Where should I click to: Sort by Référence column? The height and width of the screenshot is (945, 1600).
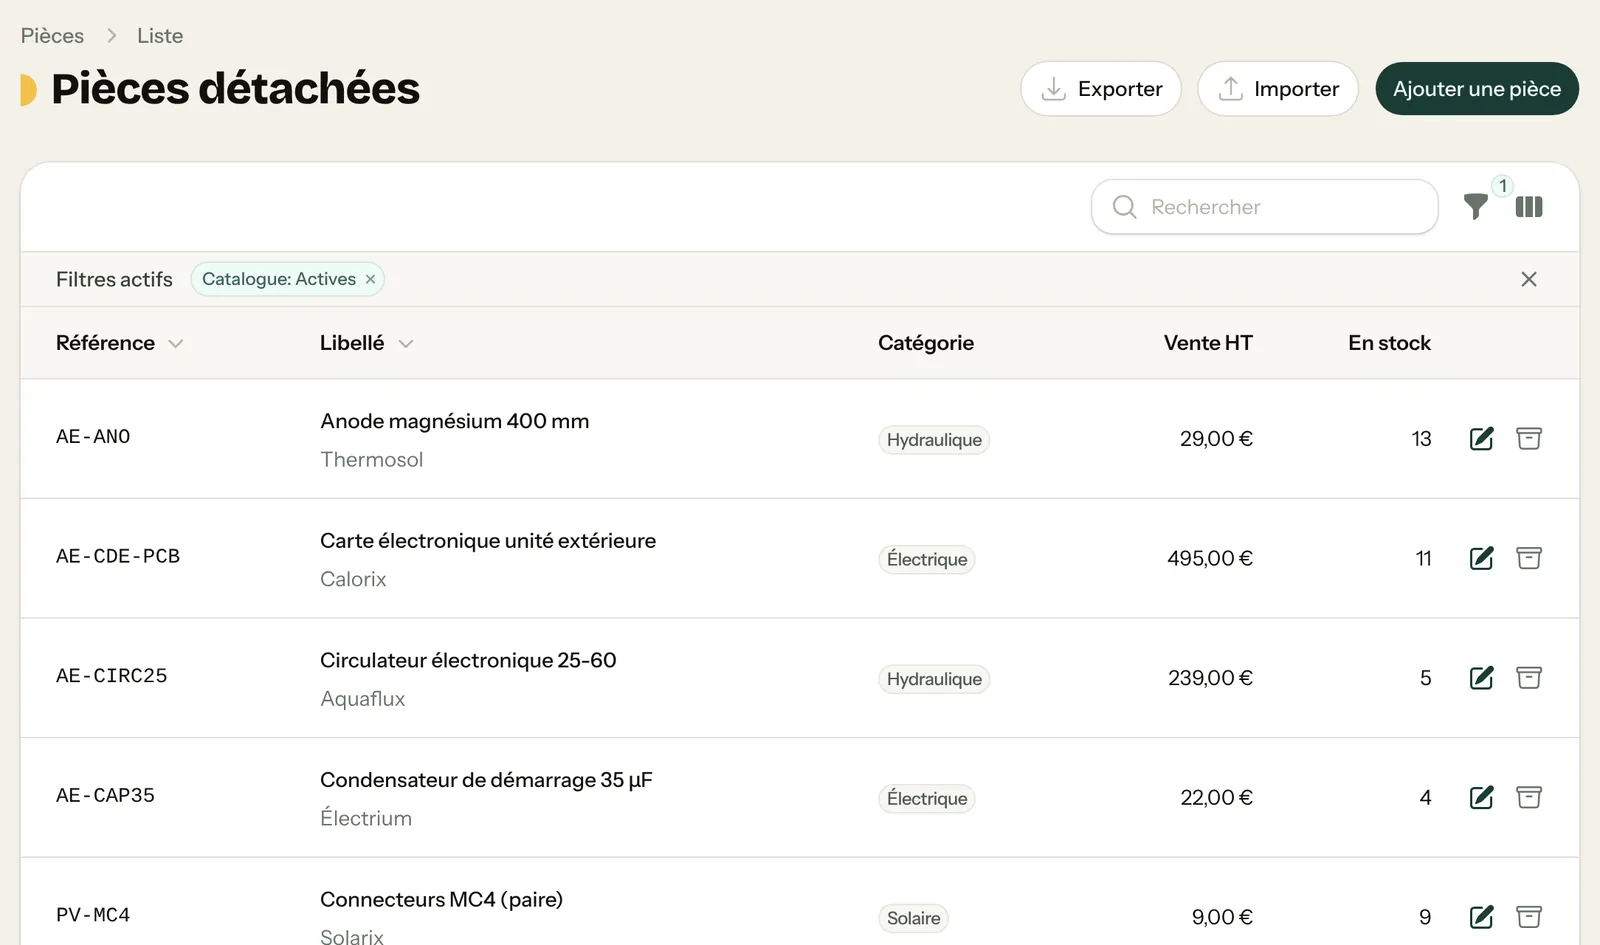point(119,343)
